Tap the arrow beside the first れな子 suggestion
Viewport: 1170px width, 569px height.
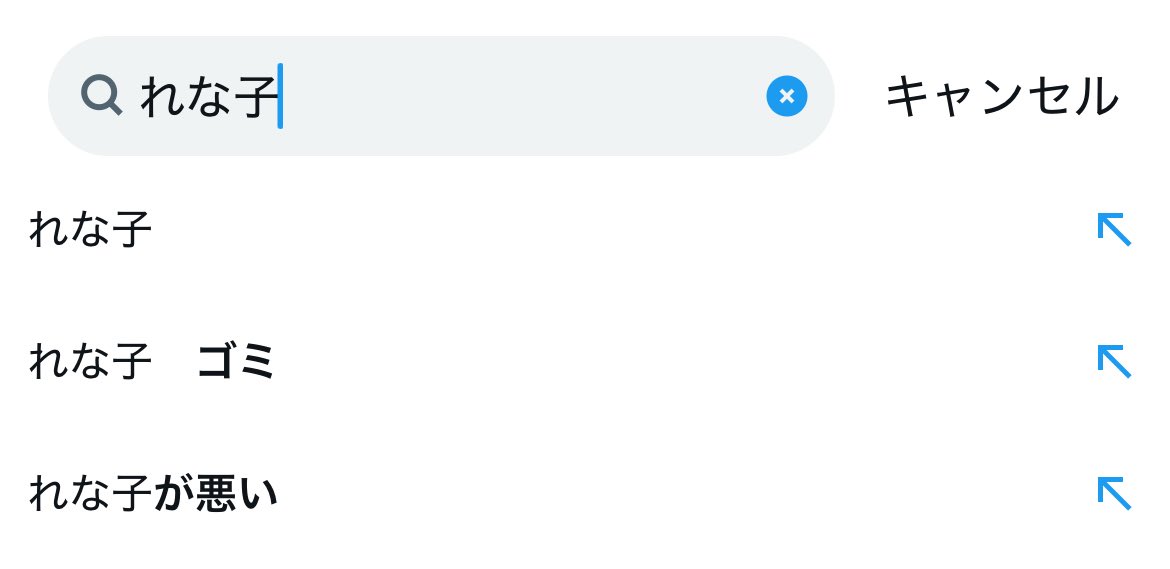click(1113, 229)
